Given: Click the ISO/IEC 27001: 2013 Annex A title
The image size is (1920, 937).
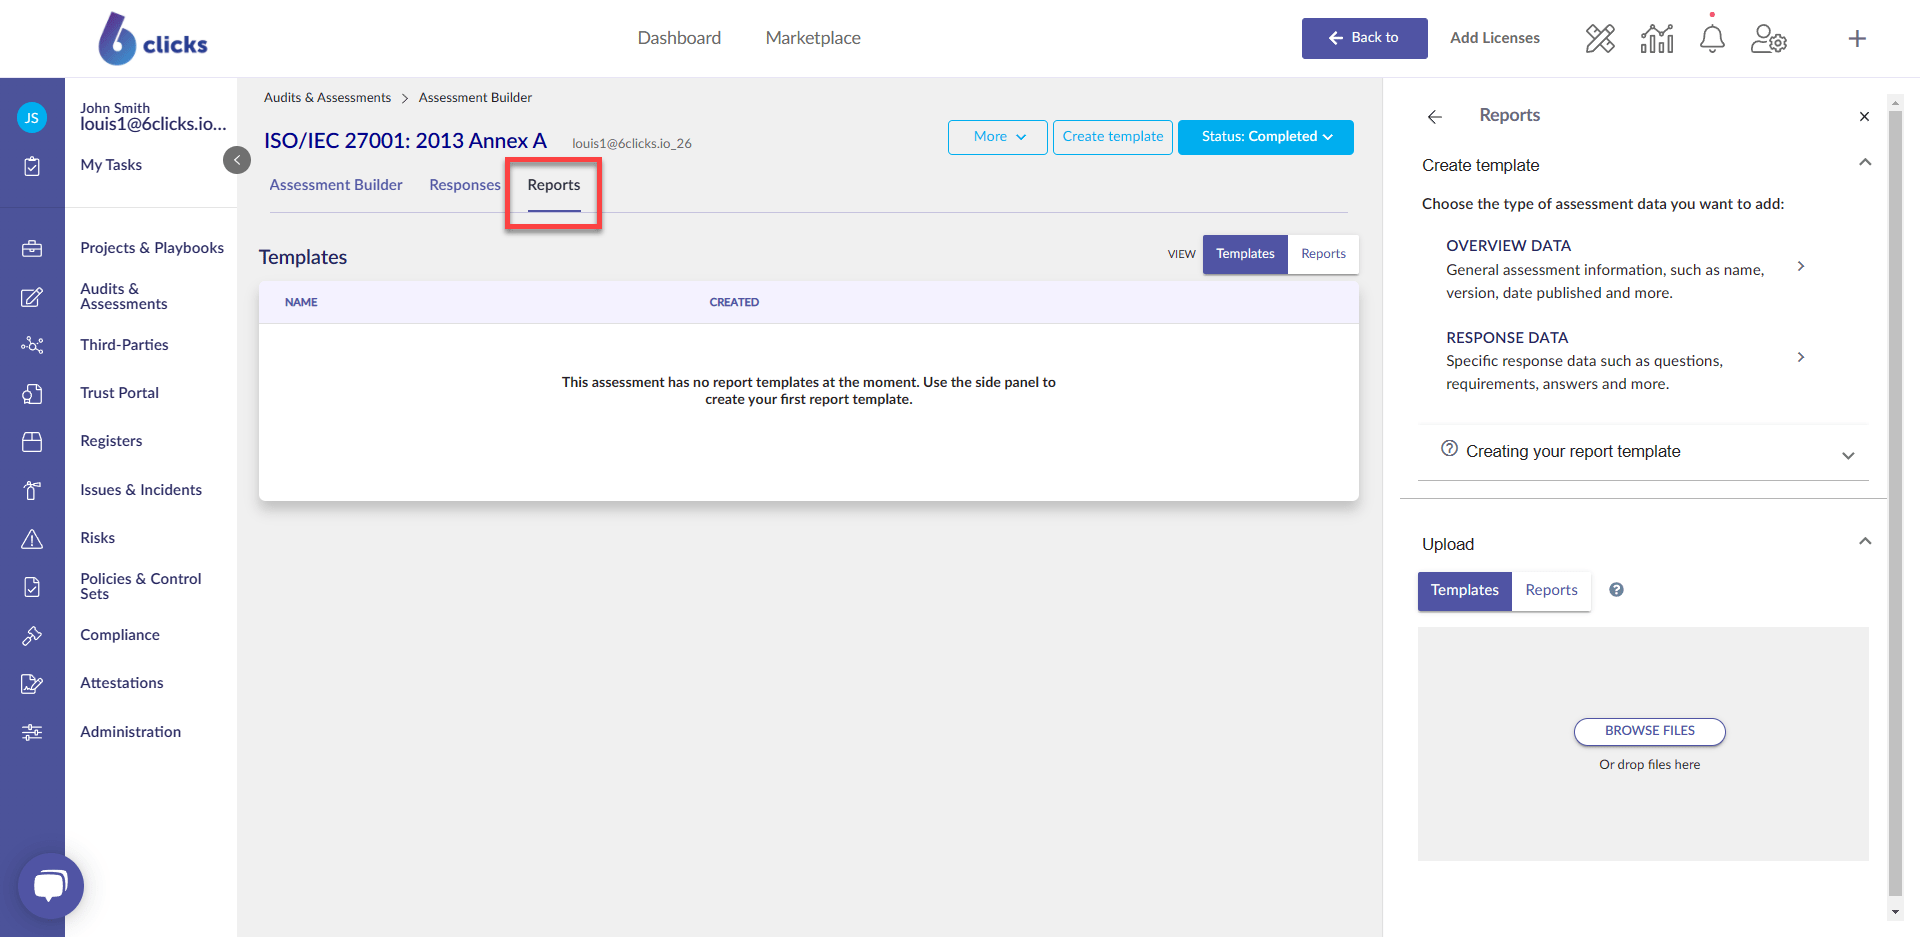Looking at the screenshot, I should [405, 141].
